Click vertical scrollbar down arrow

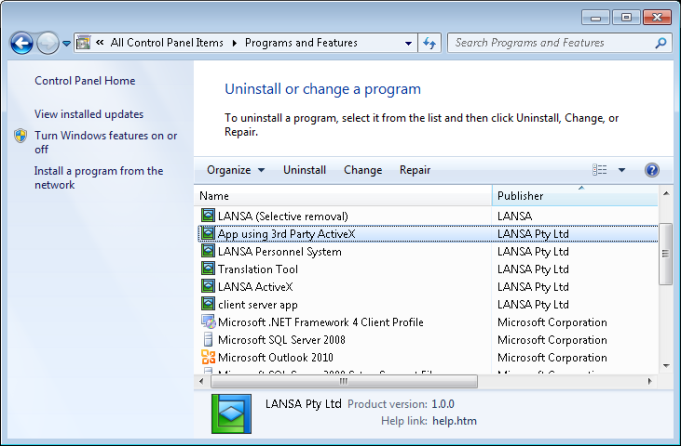point(666,366)
